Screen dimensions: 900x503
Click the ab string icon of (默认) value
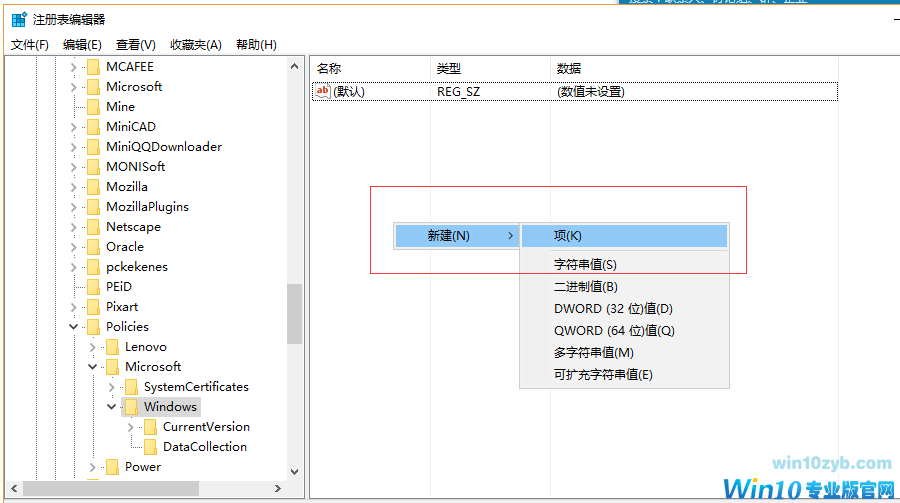[x=323, y=91]
